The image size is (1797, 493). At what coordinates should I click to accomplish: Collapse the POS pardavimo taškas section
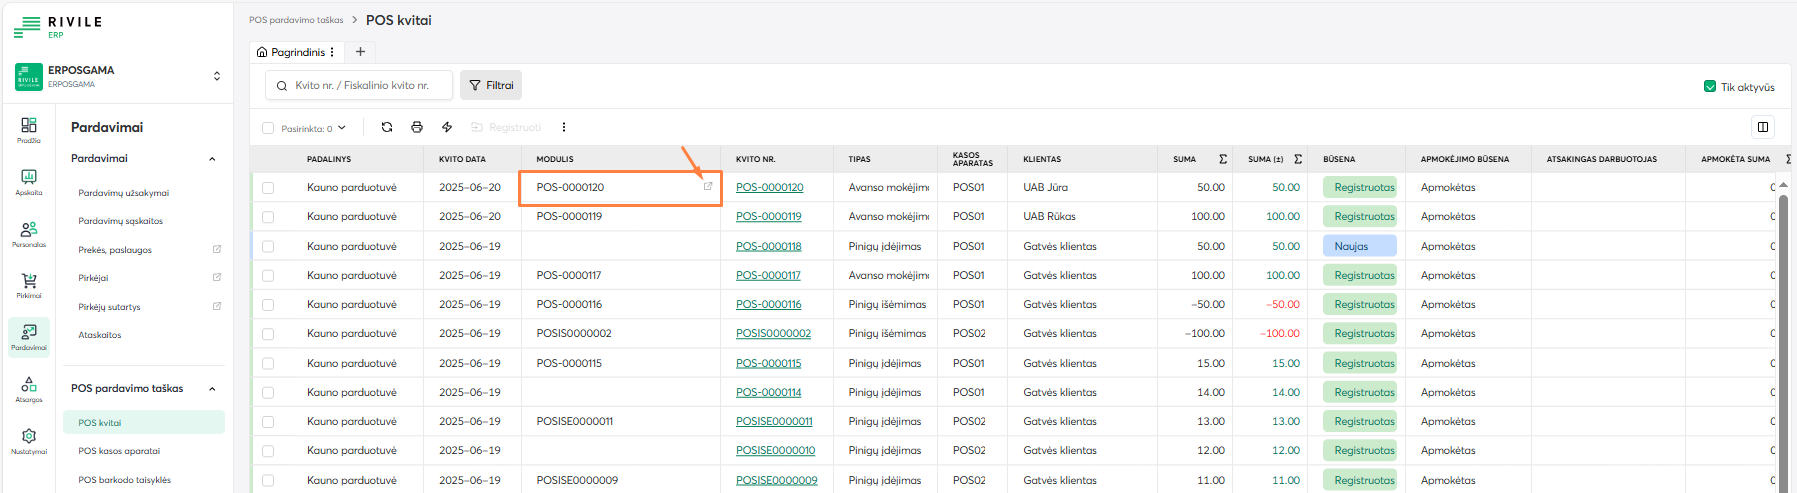coord(212,389)
